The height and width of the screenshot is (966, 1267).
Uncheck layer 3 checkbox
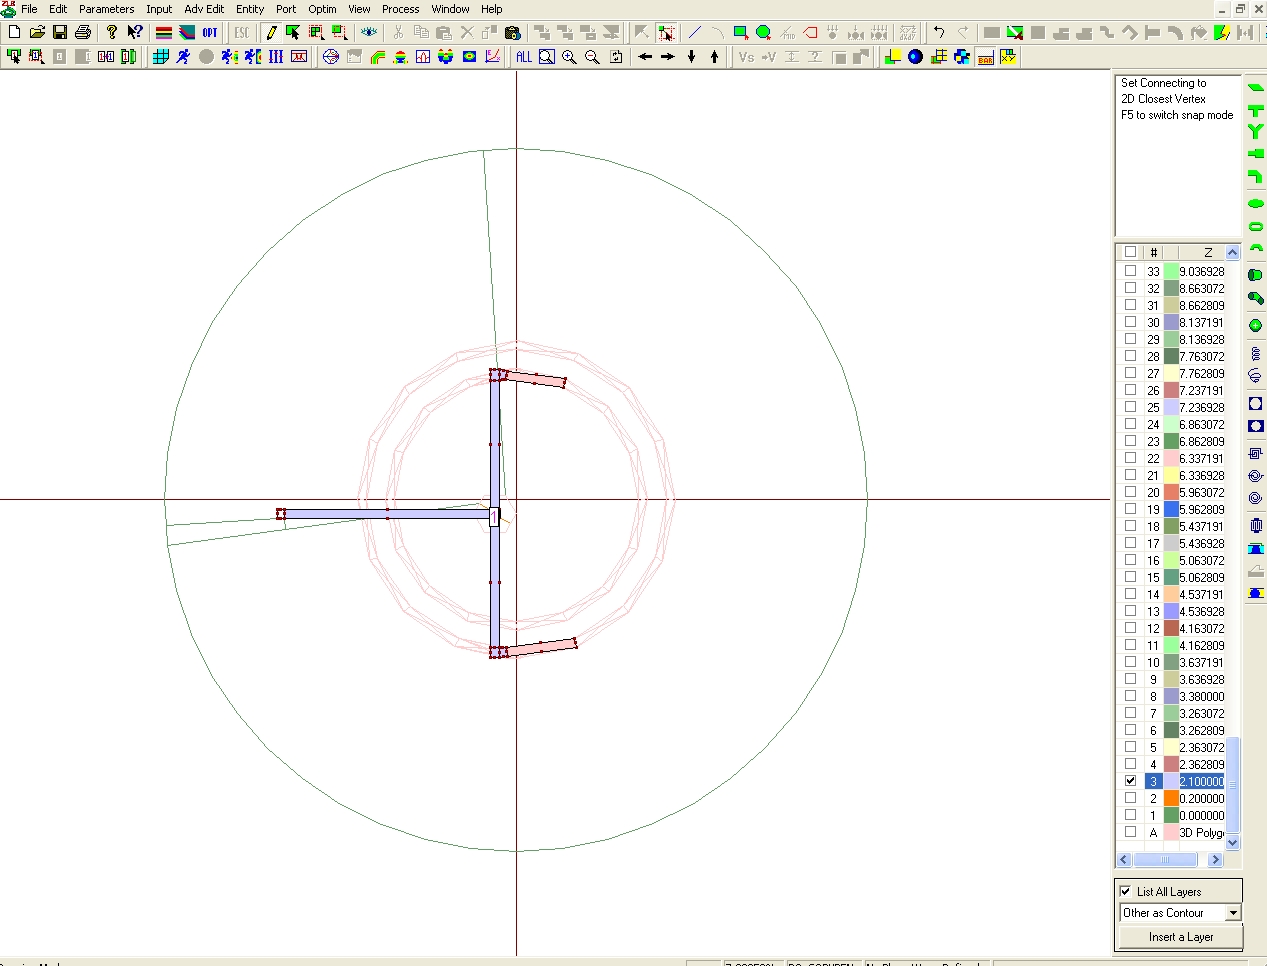[1130, 781]
